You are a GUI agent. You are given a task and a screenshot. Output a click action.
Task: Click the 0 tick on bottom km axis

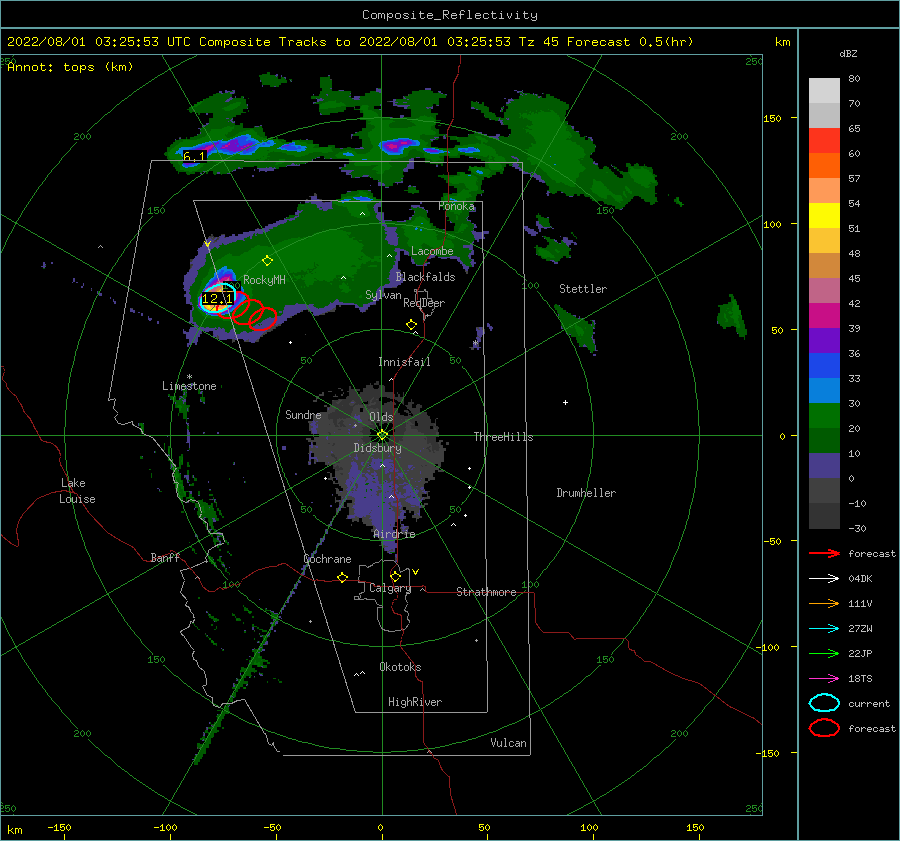tap(381, 827)
